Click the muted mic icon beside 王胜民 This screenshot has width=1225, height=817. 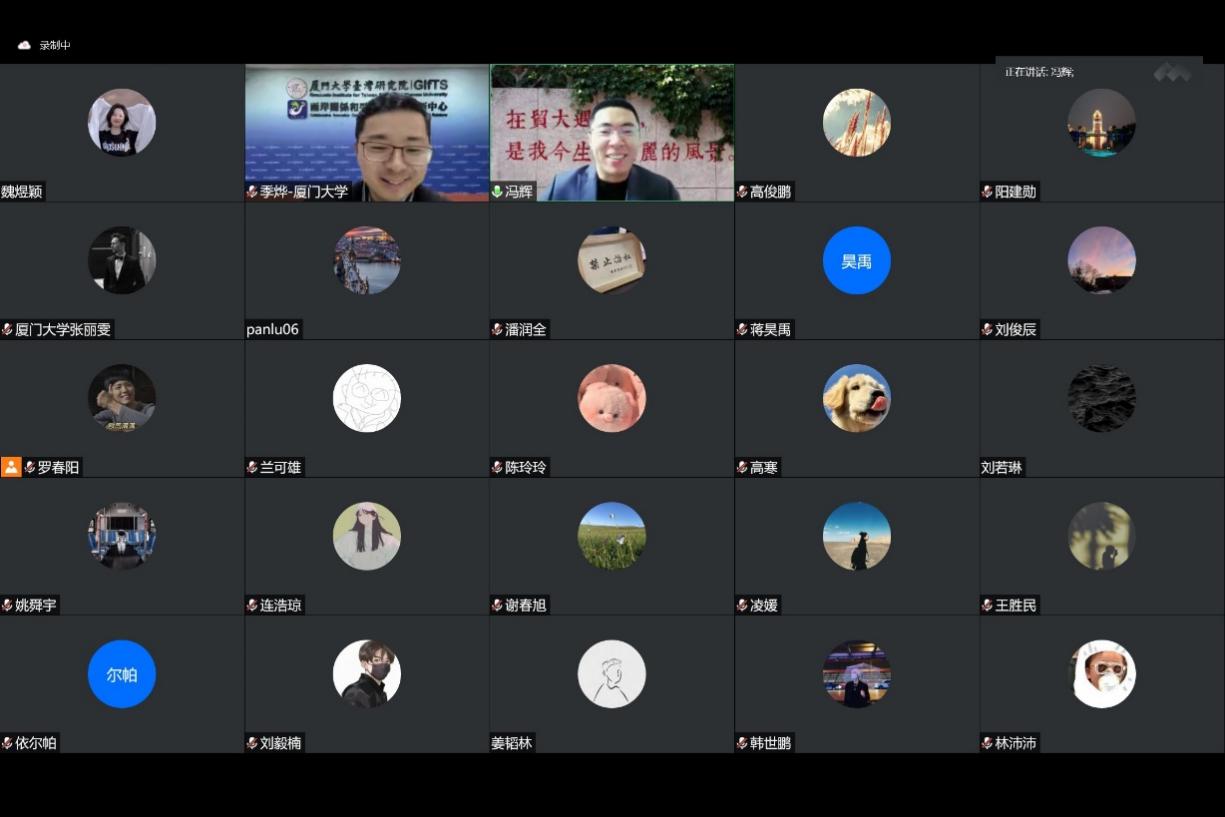click(x=987, y=605)
